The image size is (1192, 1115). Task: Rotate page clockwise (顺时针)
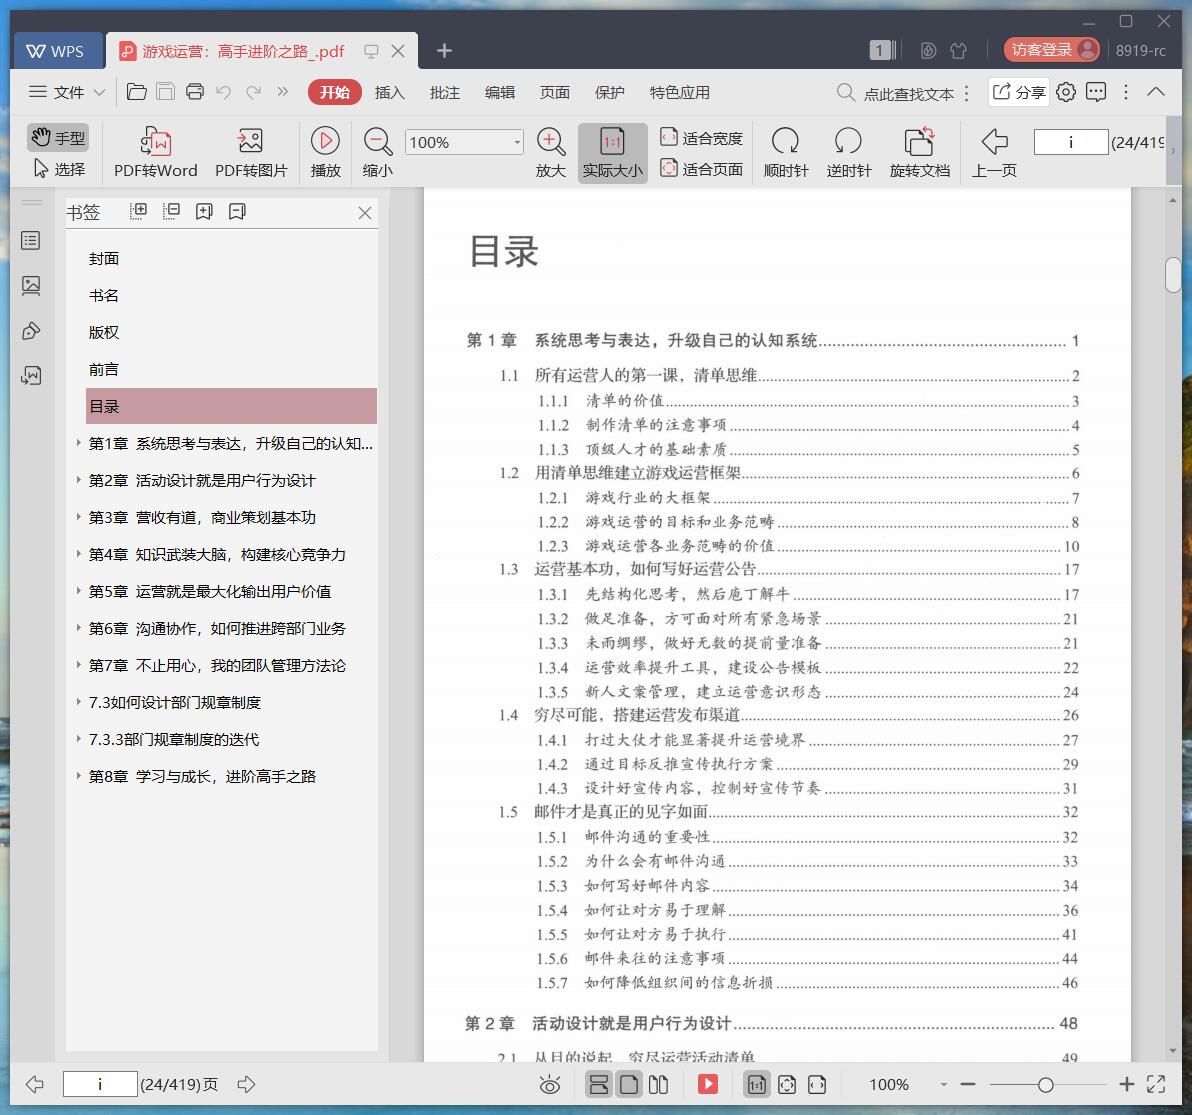point(785,153)
